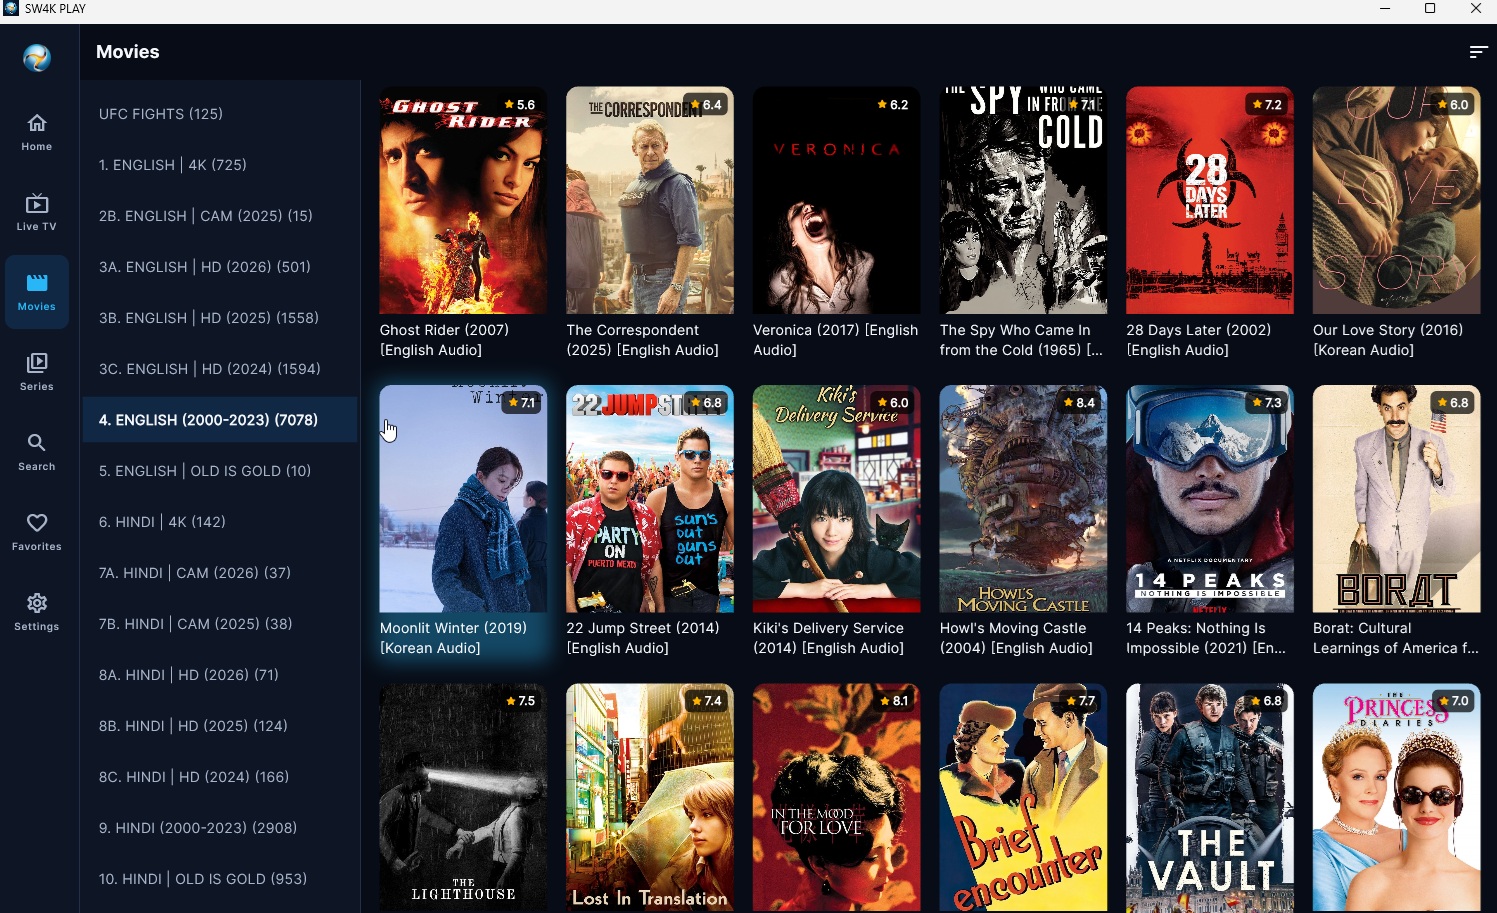This screenshot has height=913, width=1497.
Task: Open the Search page
Action: click(x=37, y=452)
